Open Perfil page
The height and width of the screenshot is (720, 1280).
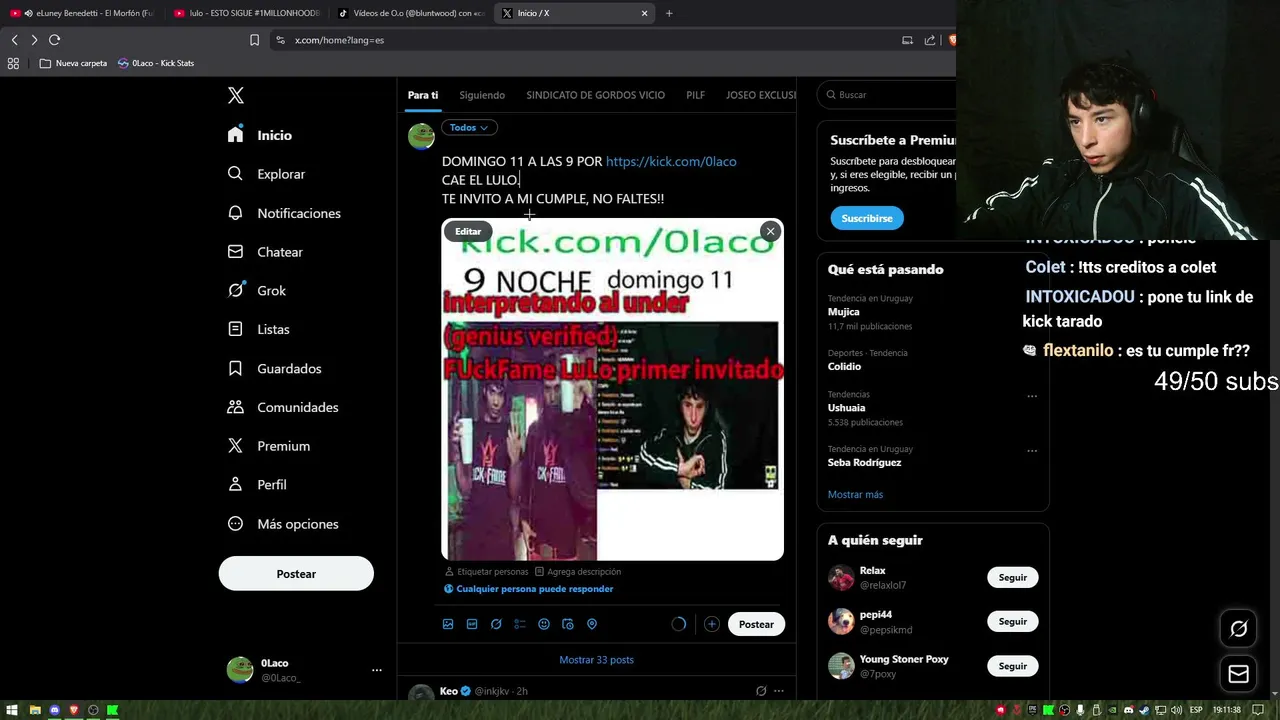click(257, 484)
